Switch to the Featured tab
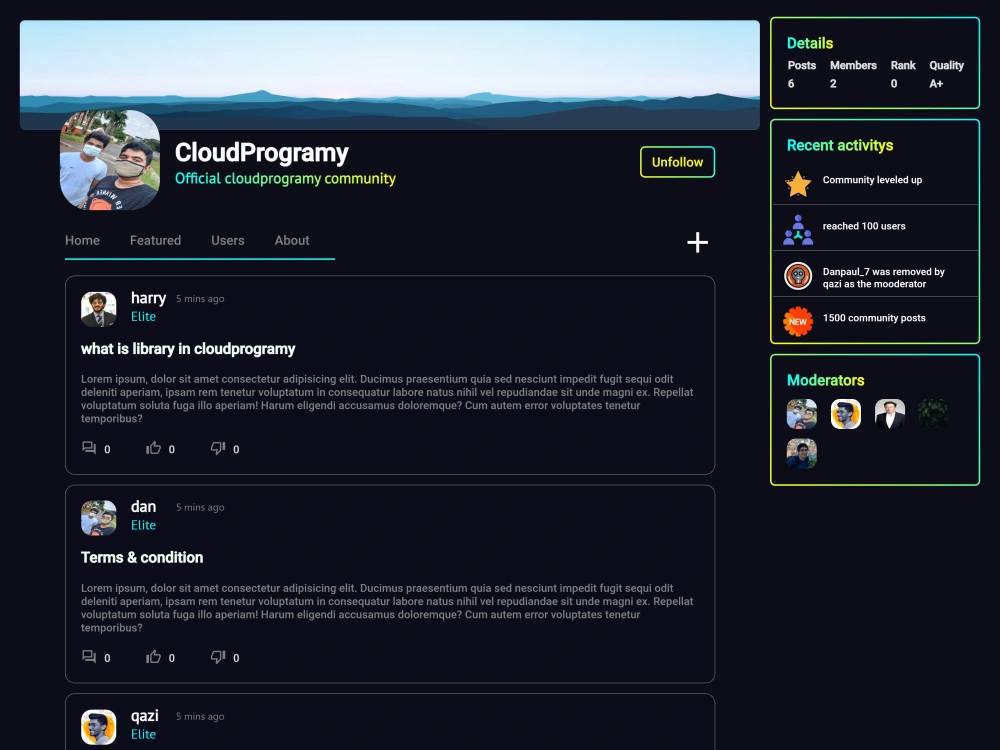 pyautogui.click(x=156, y=240)
